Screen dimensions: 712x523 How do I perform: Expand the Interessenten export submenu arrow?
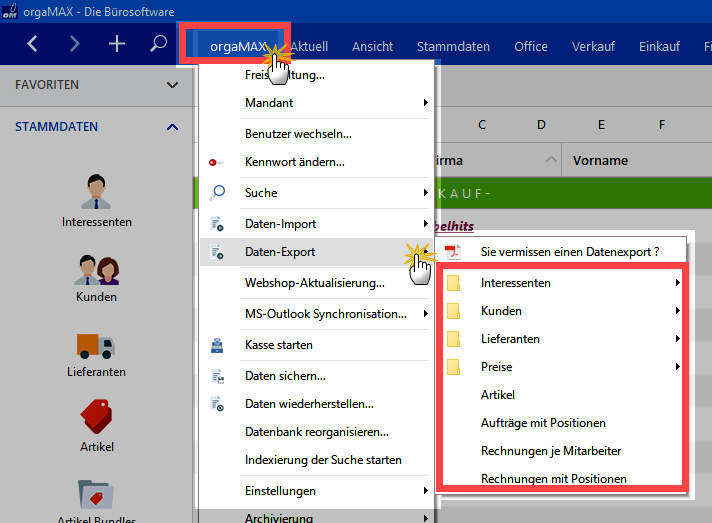coord(677,282)
